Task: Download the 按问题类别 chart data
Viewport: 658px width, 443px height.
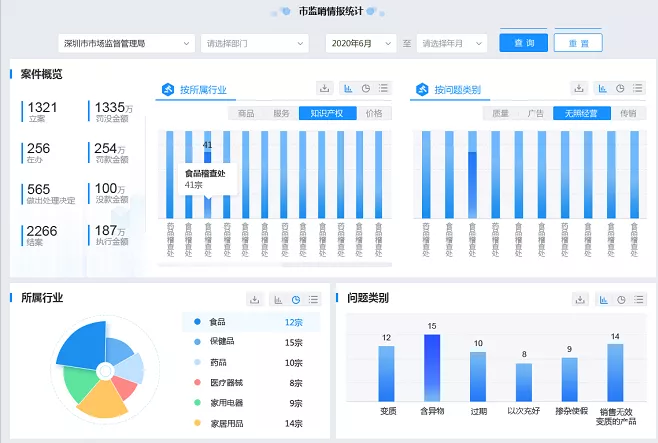Action: pos(578,88)
